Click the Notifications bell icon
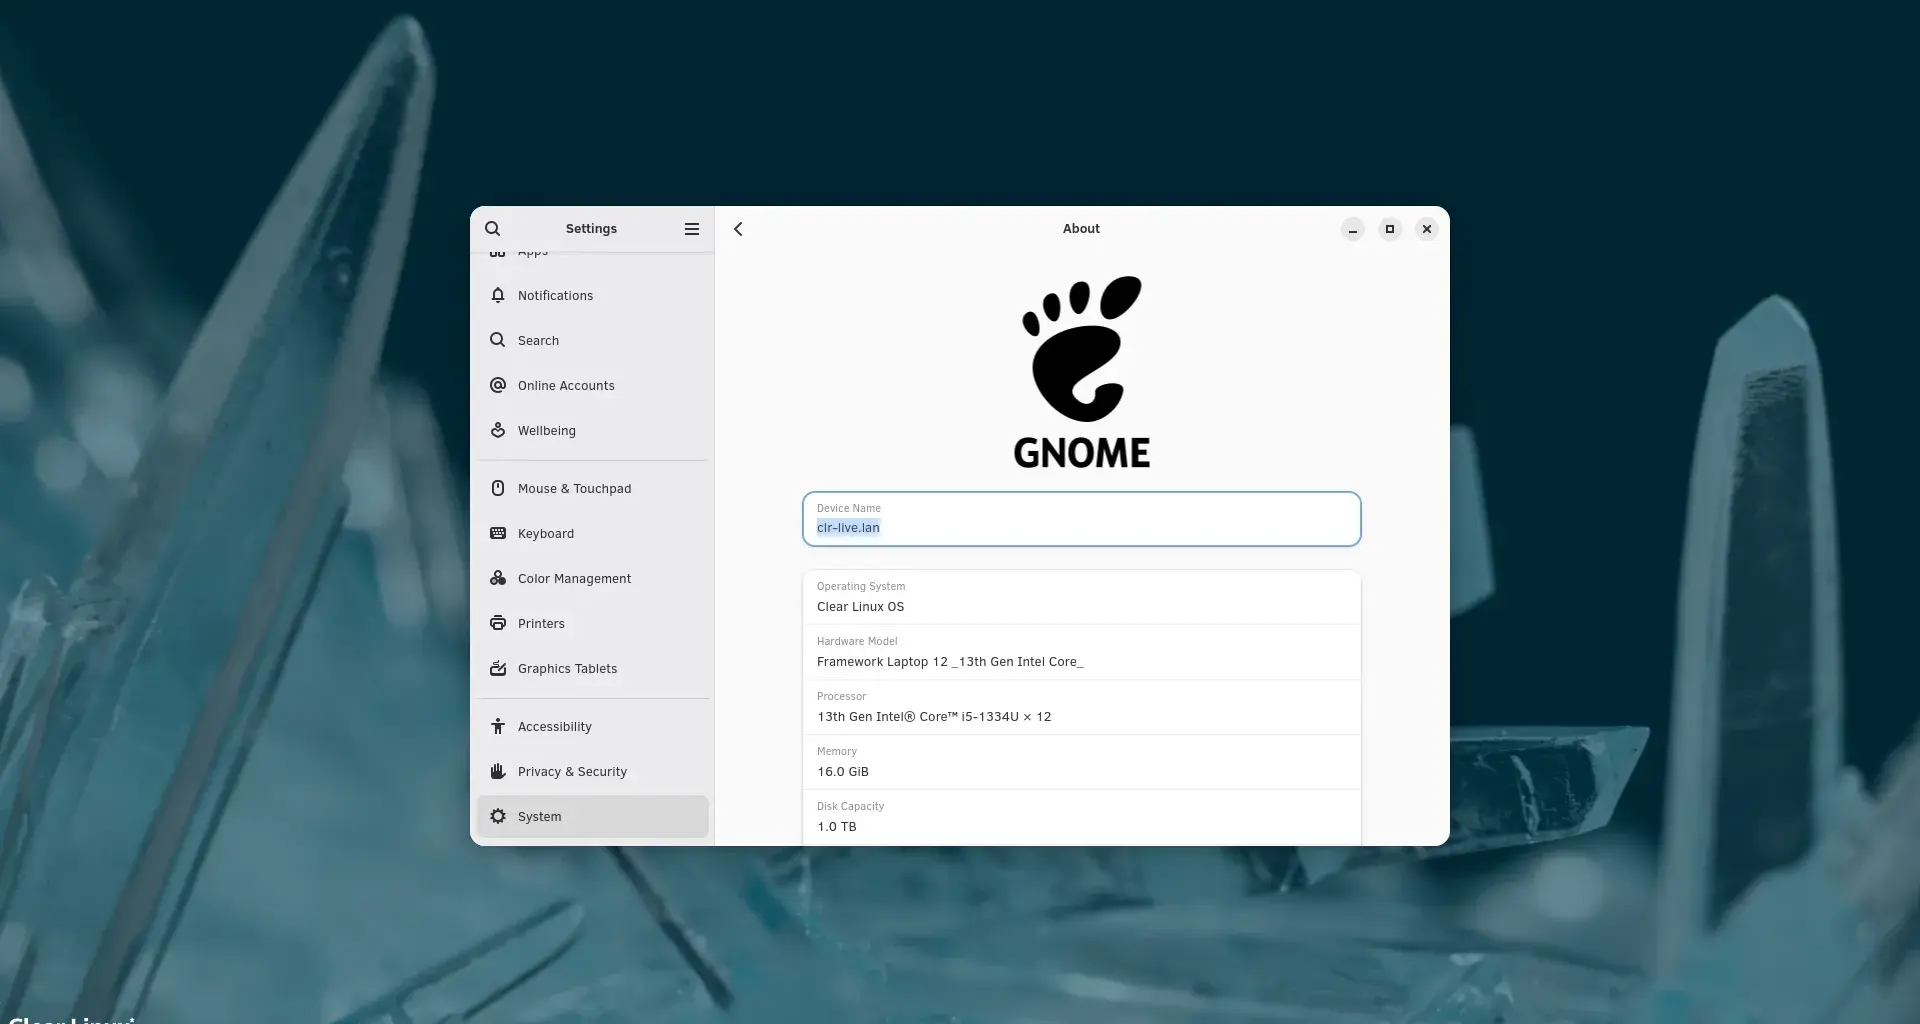 (x=498, y=295)
